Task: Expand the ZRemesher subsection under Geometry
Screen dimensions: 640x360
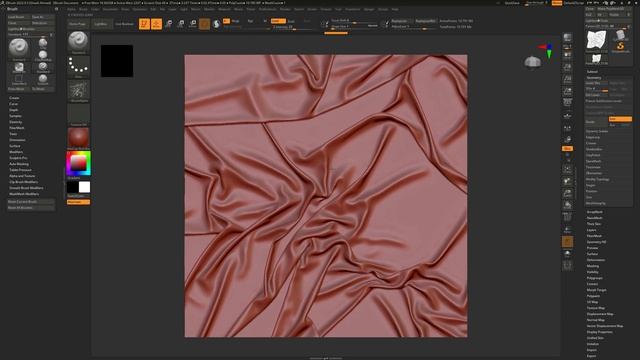Action: point(593,173)
